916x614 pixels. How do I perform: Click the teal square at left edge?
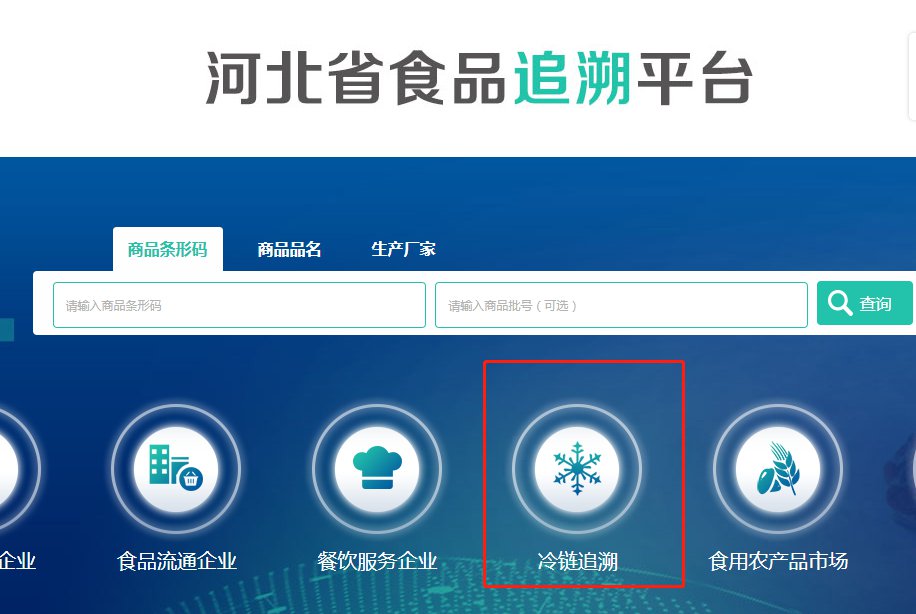coord(7,329)
